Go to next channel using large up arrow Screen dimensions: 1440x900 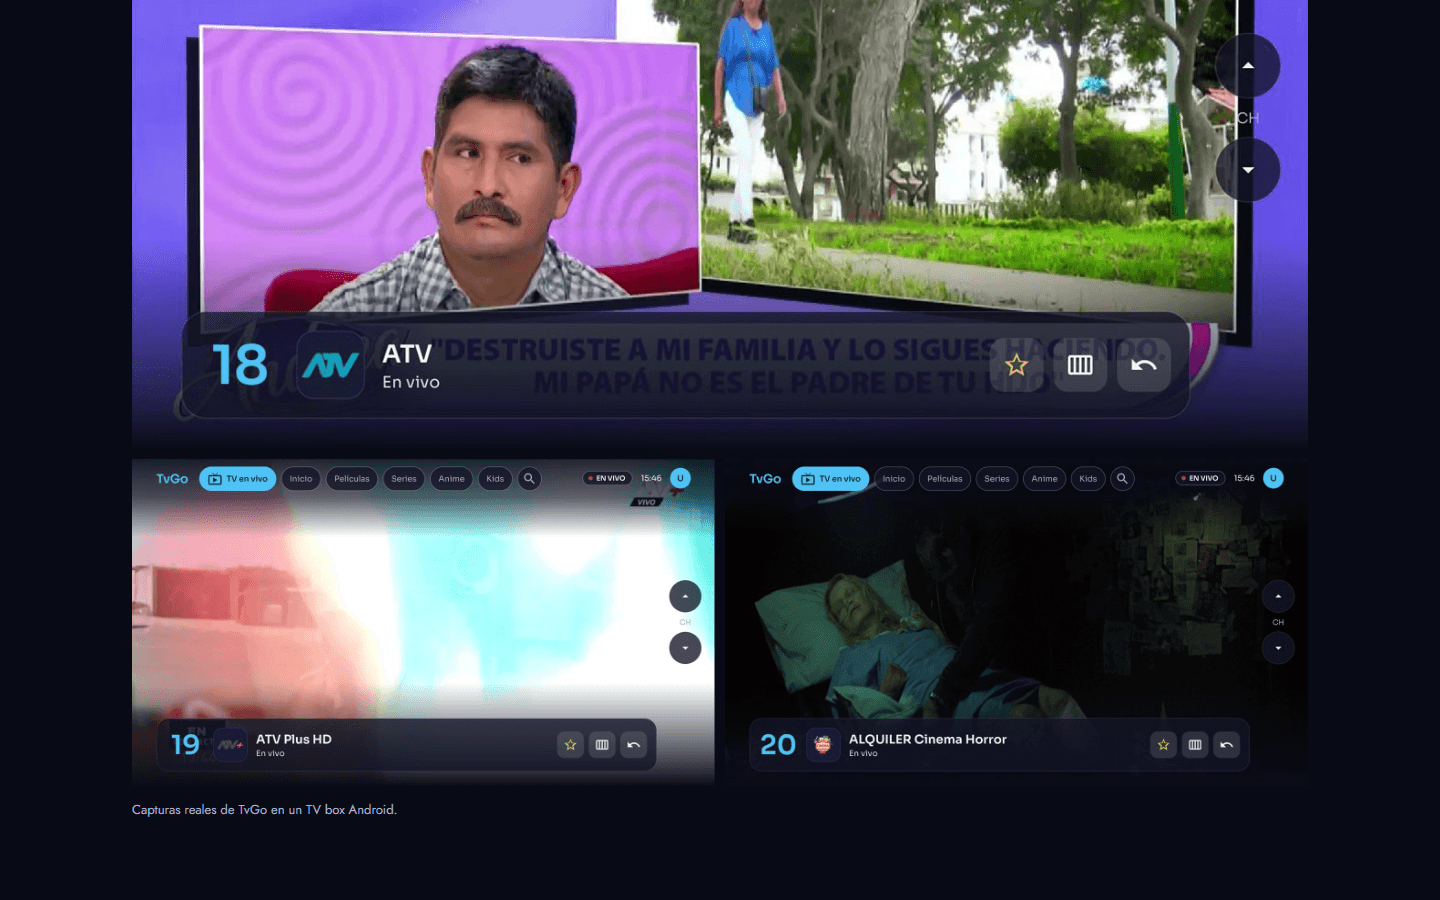click(1248, 66)
